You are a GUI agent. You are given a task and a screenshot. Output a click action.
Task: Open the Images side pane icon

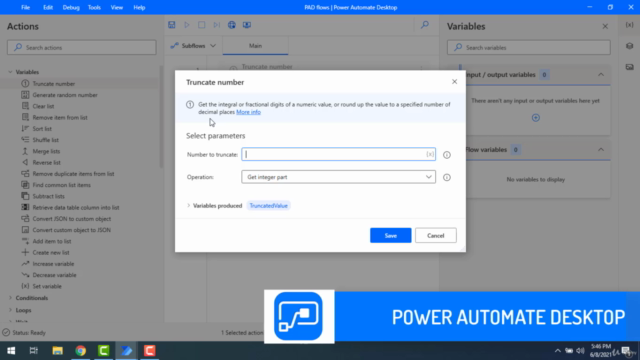point(630,67)
